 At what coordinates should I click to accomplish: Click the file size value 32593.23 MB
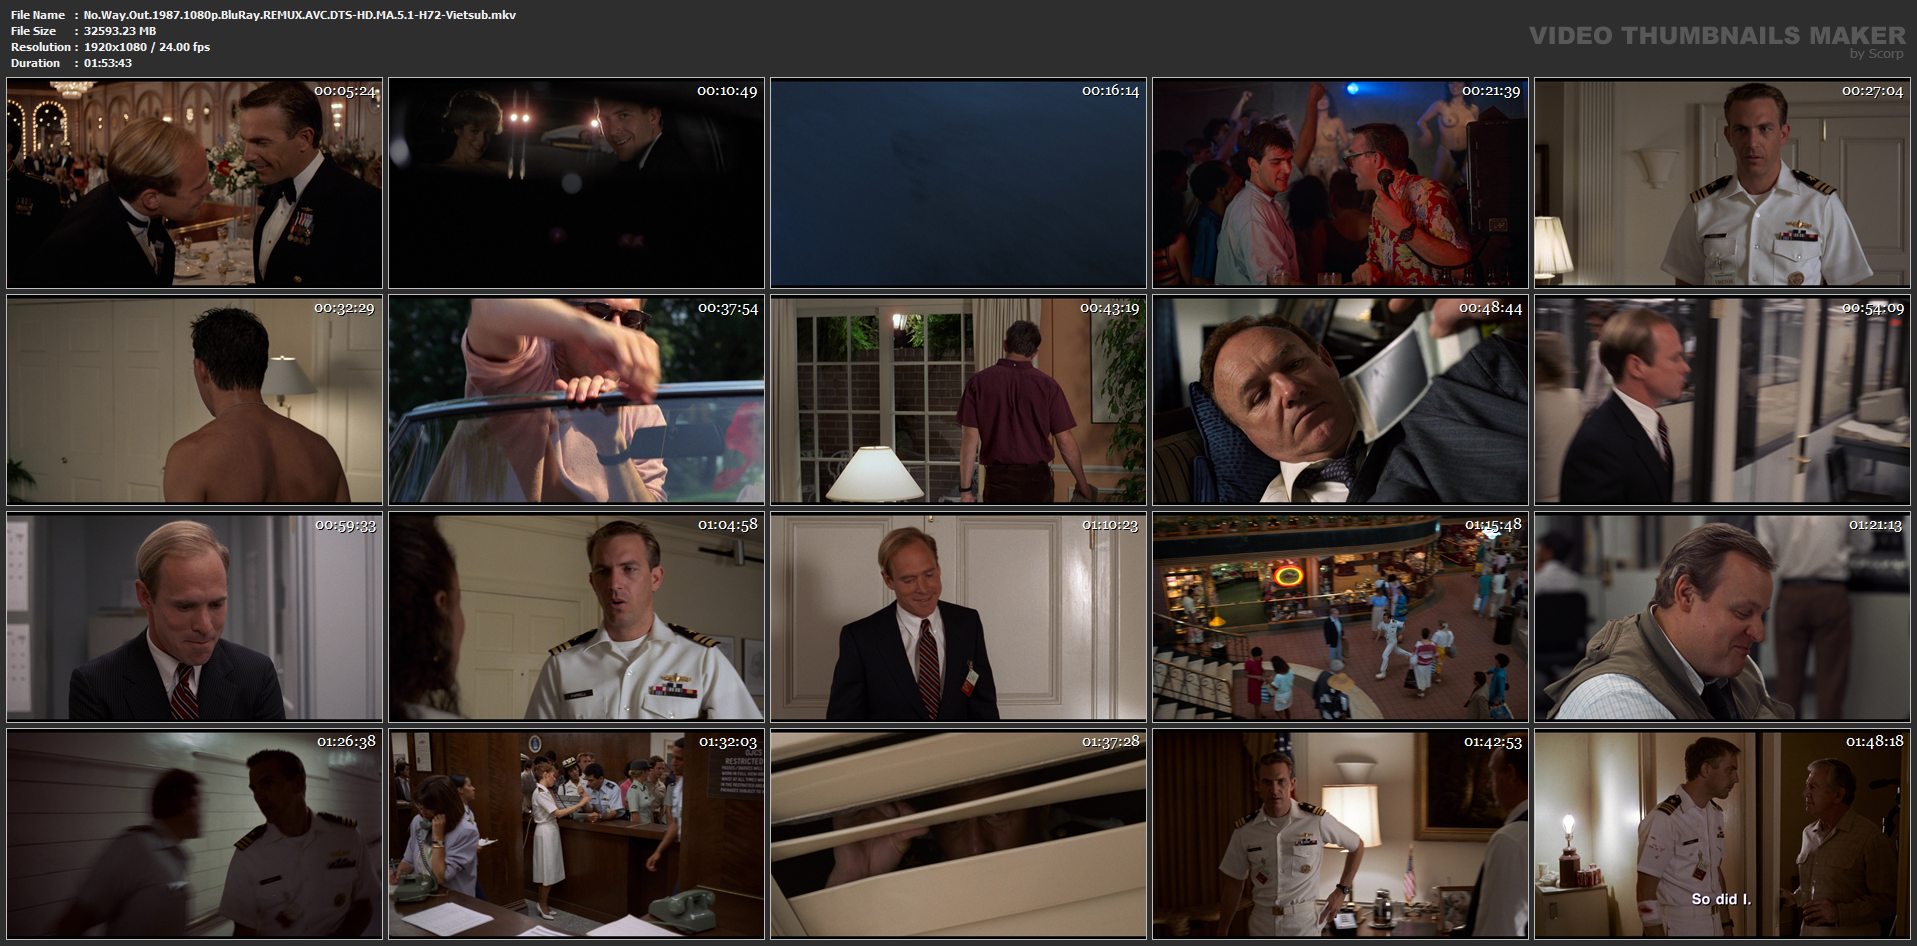point(120,31)
